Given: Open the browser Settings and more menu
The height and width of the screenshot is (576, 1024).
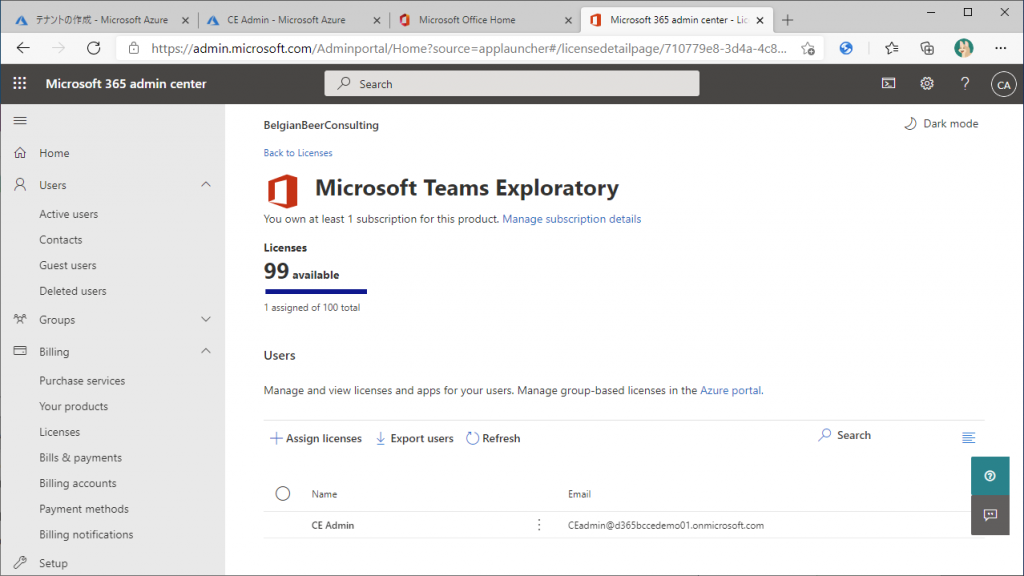Looking at the screenshot, I should click(x=1000, y=48).
